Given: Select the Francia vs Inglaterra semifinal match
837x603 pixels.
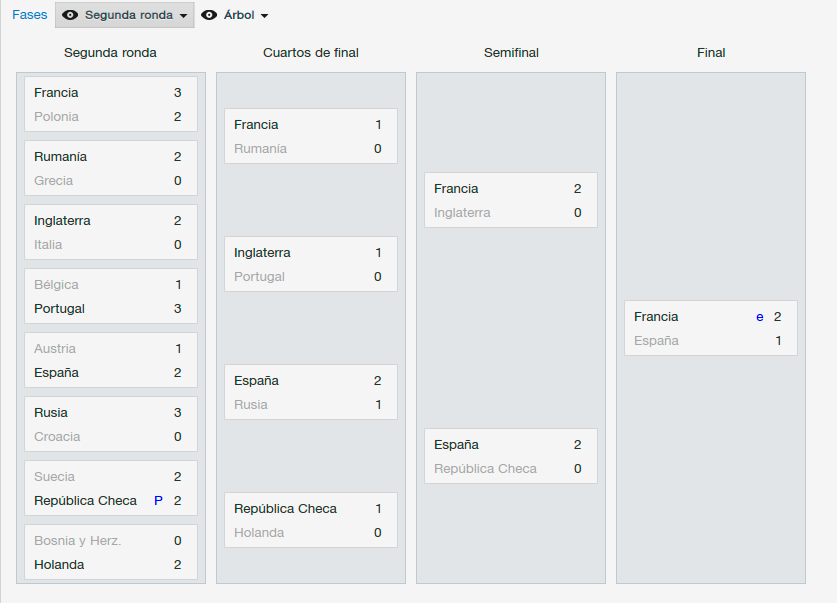Looking at the screenshot, I should 511,200.
